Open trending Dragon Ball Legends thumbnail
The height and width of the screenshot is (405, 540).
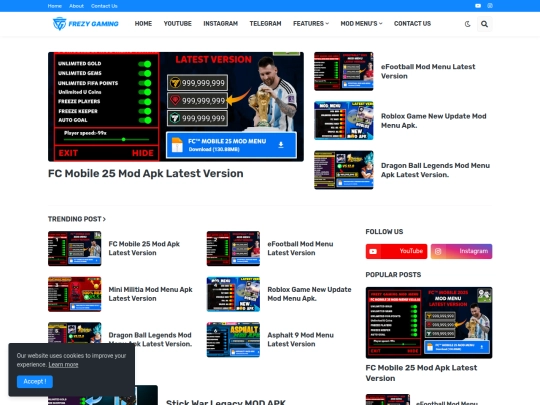[75, 333]
